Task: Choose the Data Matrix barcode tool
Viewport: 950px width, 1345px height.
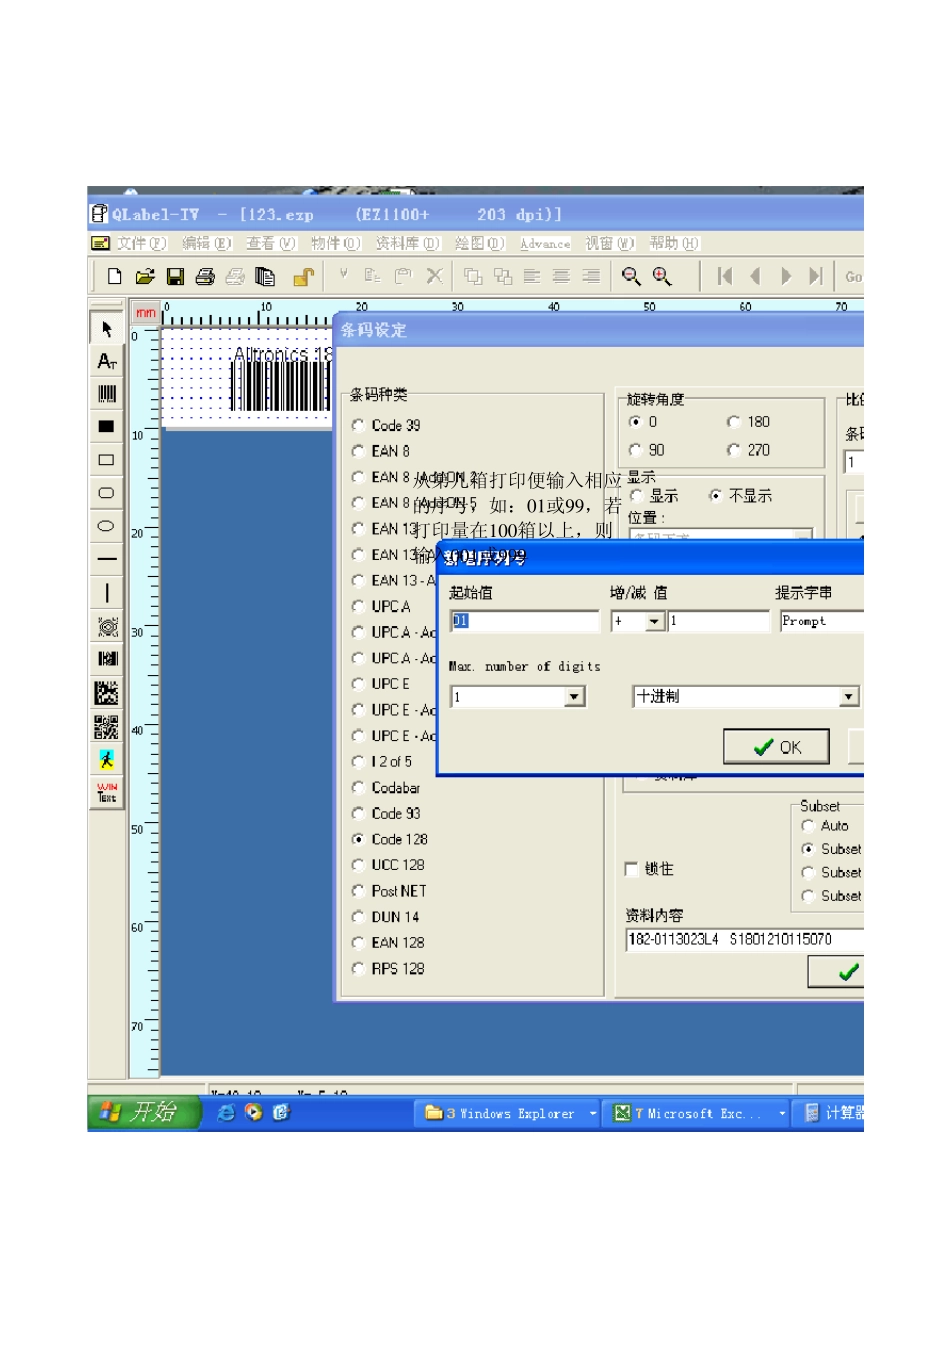Action: click(x=106, y=692)
